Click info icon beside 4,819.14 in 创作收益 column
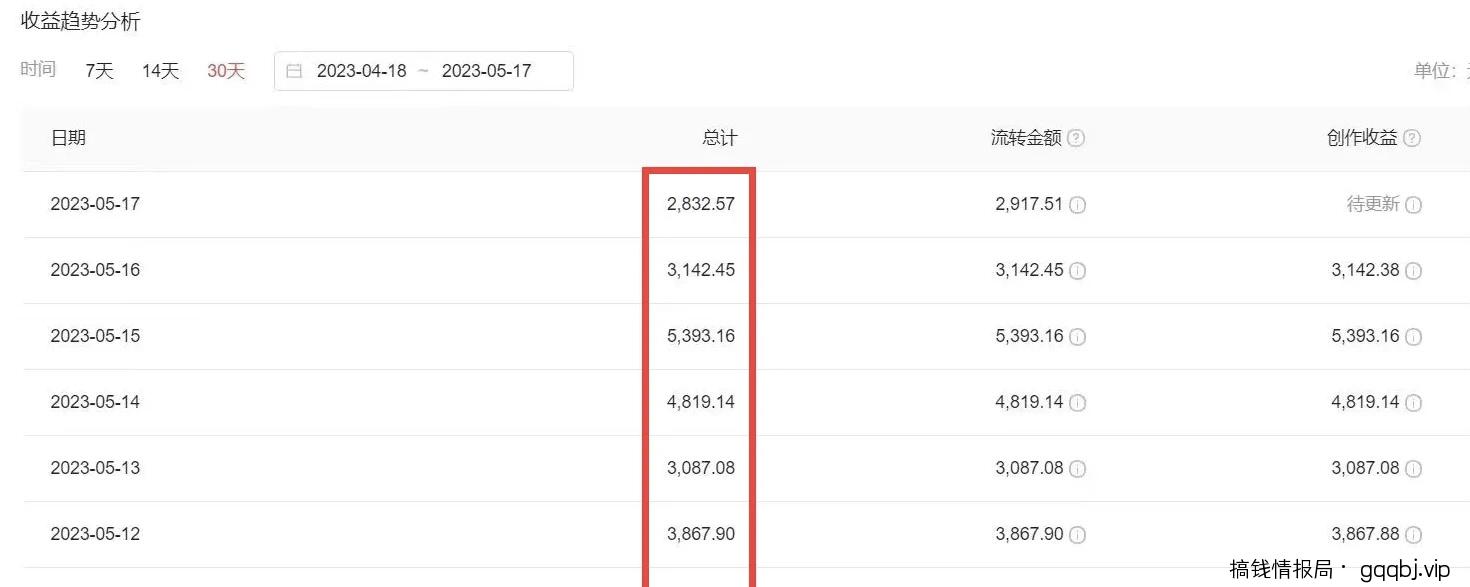The height and width of the screenshot is (587, 1470). [x=1413, y=403]
